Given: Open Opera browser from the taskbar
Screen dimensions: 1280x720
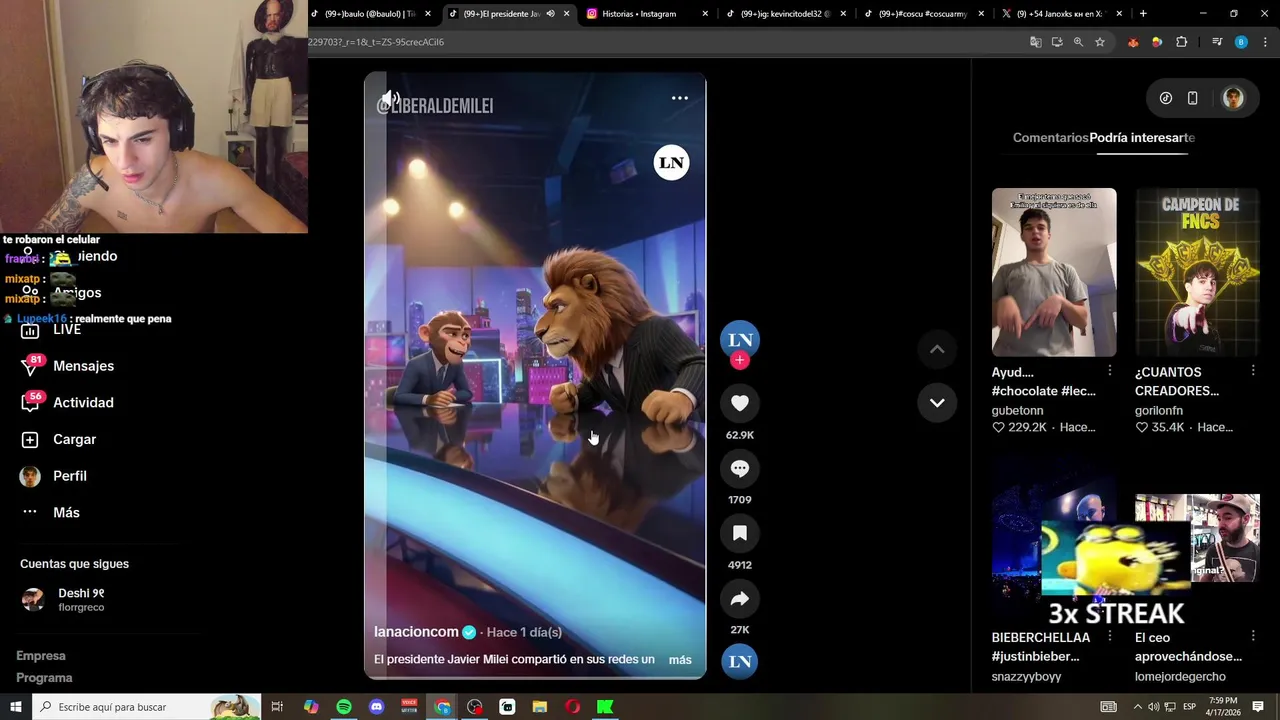Looking at the screenshot, I should coord(573,707).
